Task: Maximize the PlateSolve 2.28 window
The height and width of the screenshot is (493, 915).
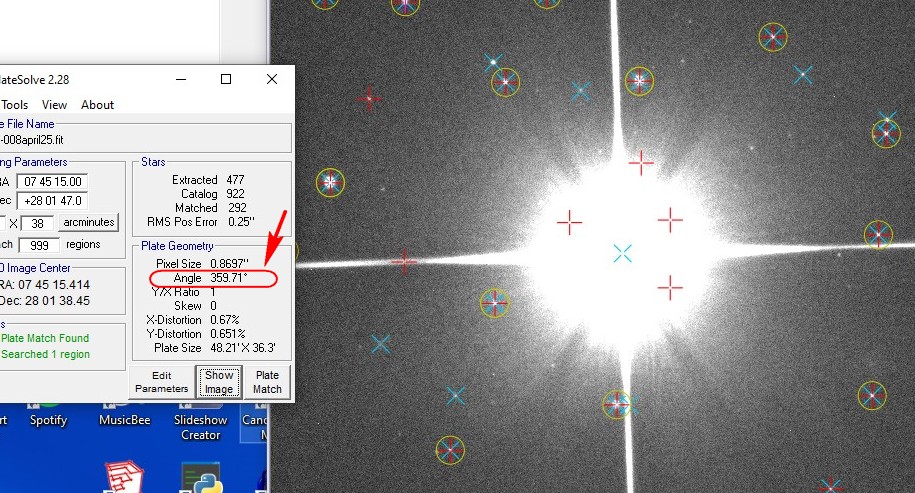Action: 226,79
